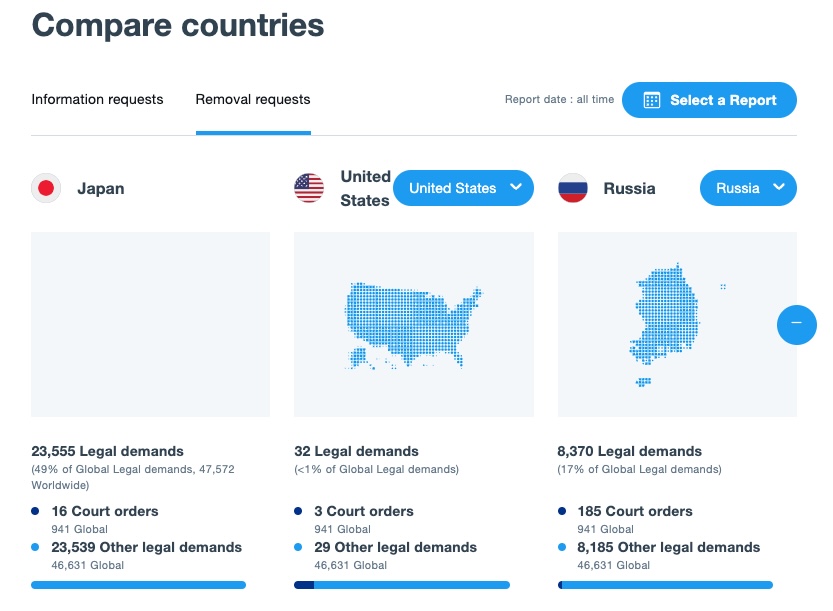Open the United States country dropdown
The width and height of the screenshot is (833, 611).
coord(463,188)
